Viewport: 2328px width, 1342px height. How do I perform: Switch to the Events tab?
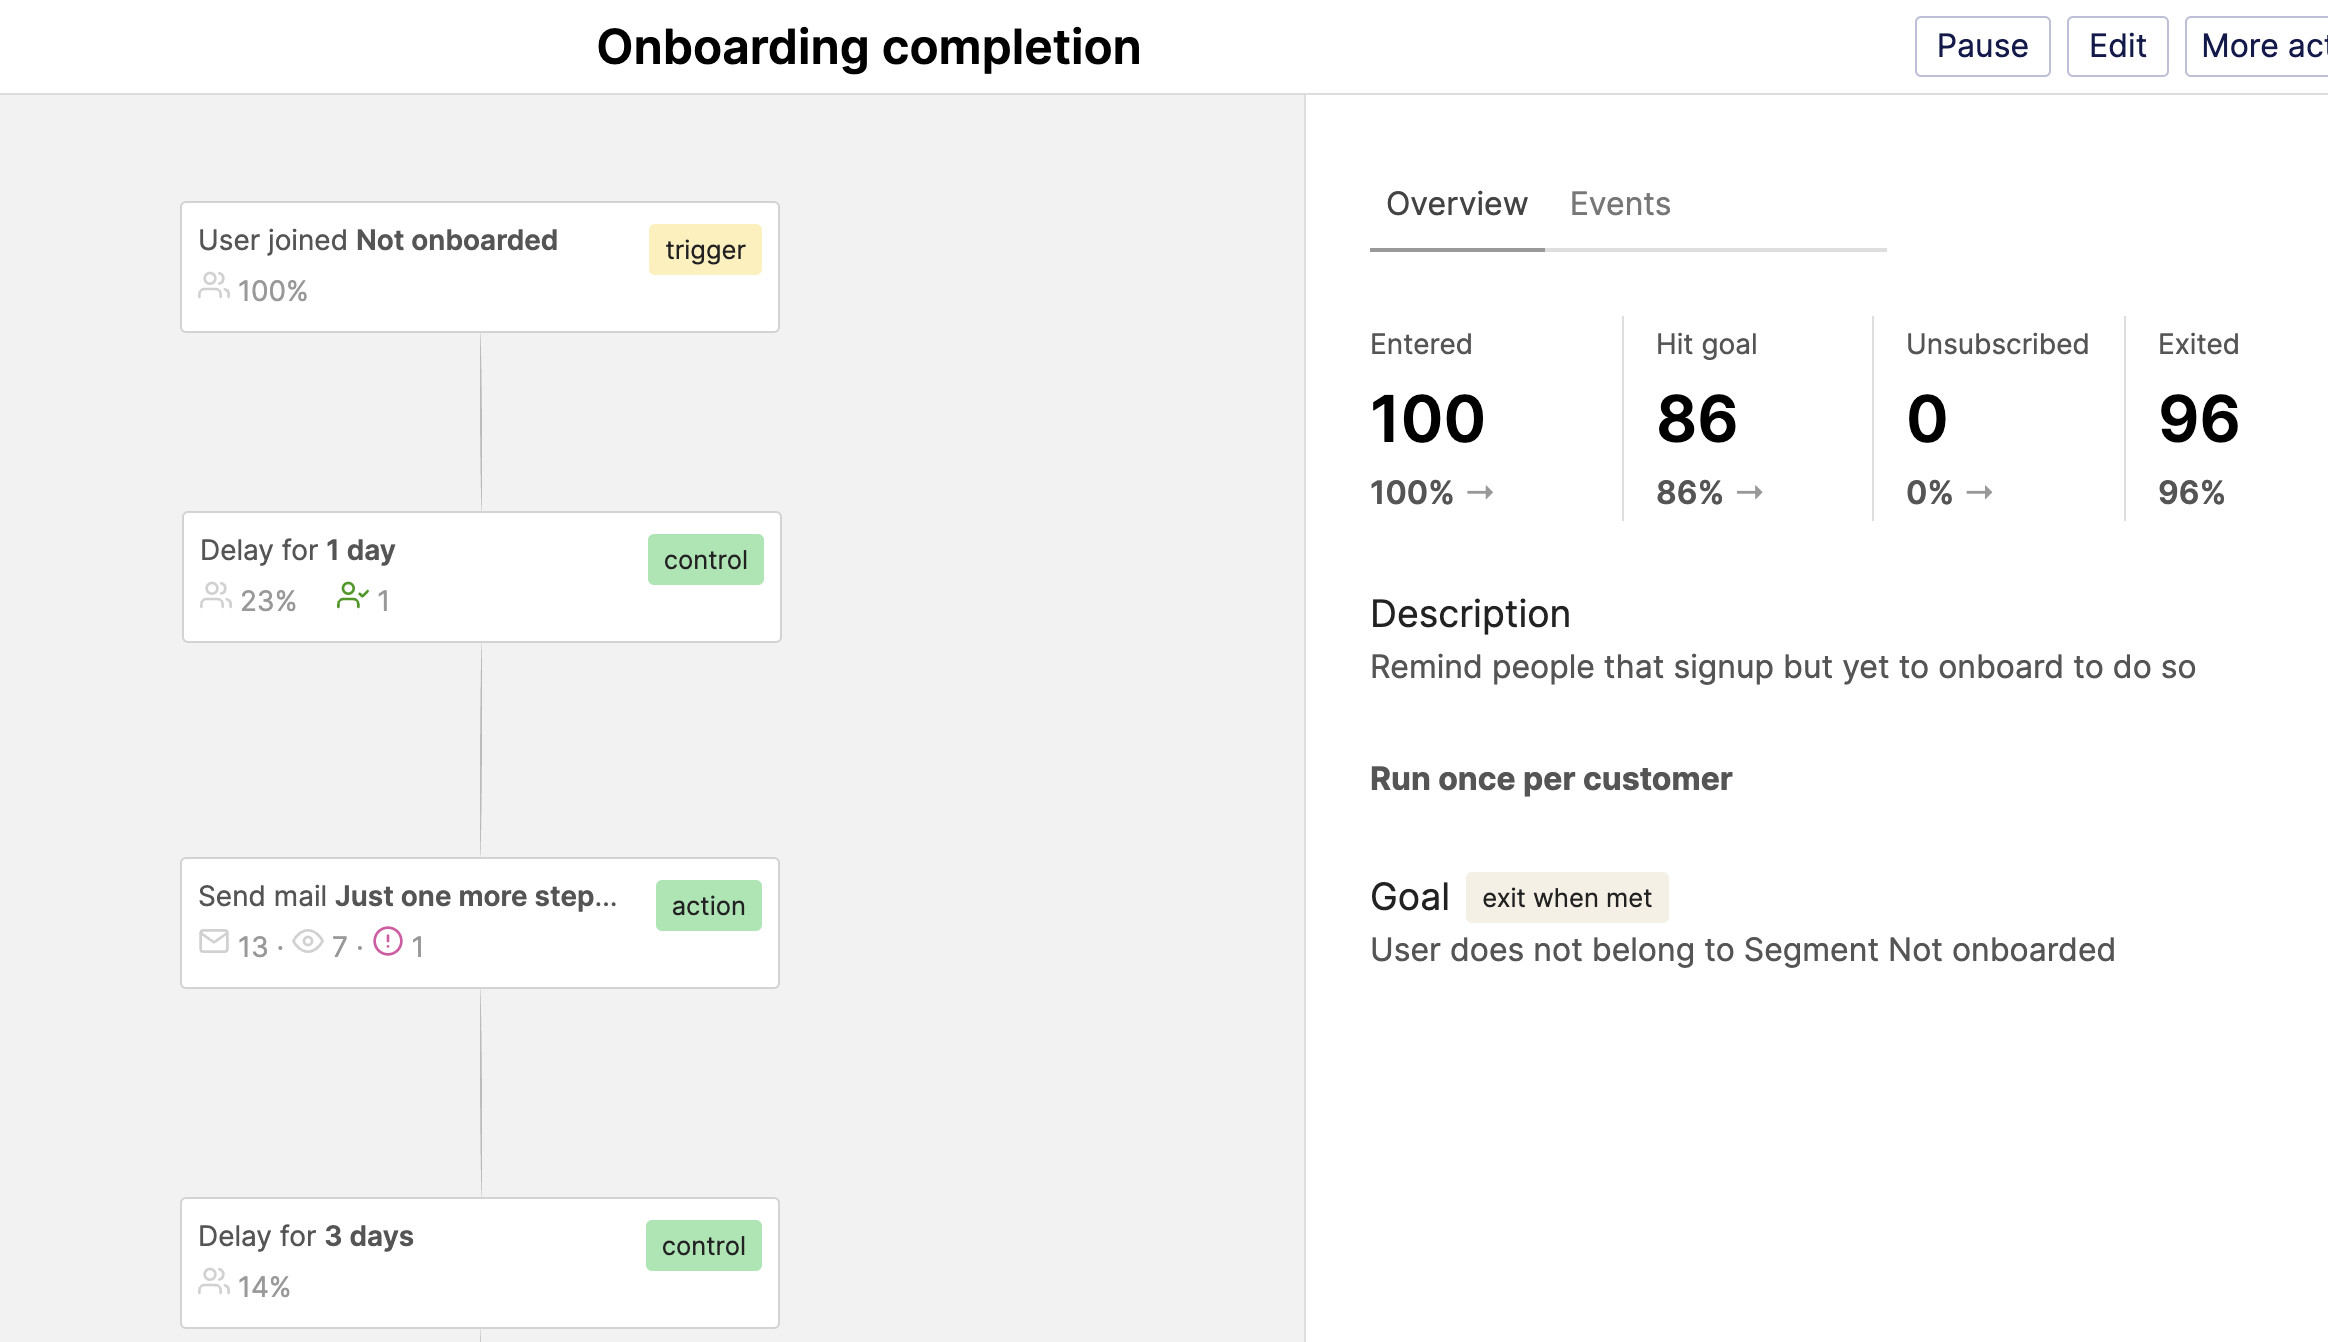pos(1620,204)
